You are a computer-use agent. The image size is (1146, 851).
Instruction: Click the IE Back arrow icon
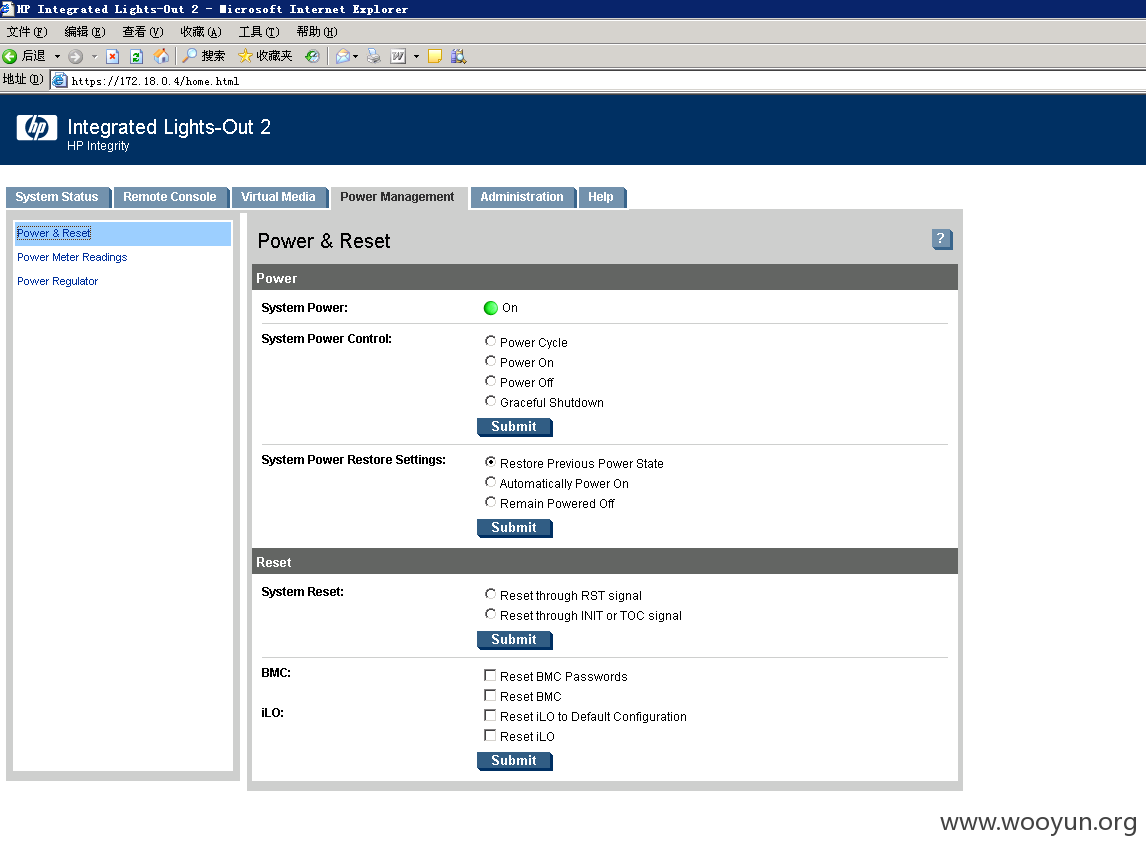pos(10,56)
